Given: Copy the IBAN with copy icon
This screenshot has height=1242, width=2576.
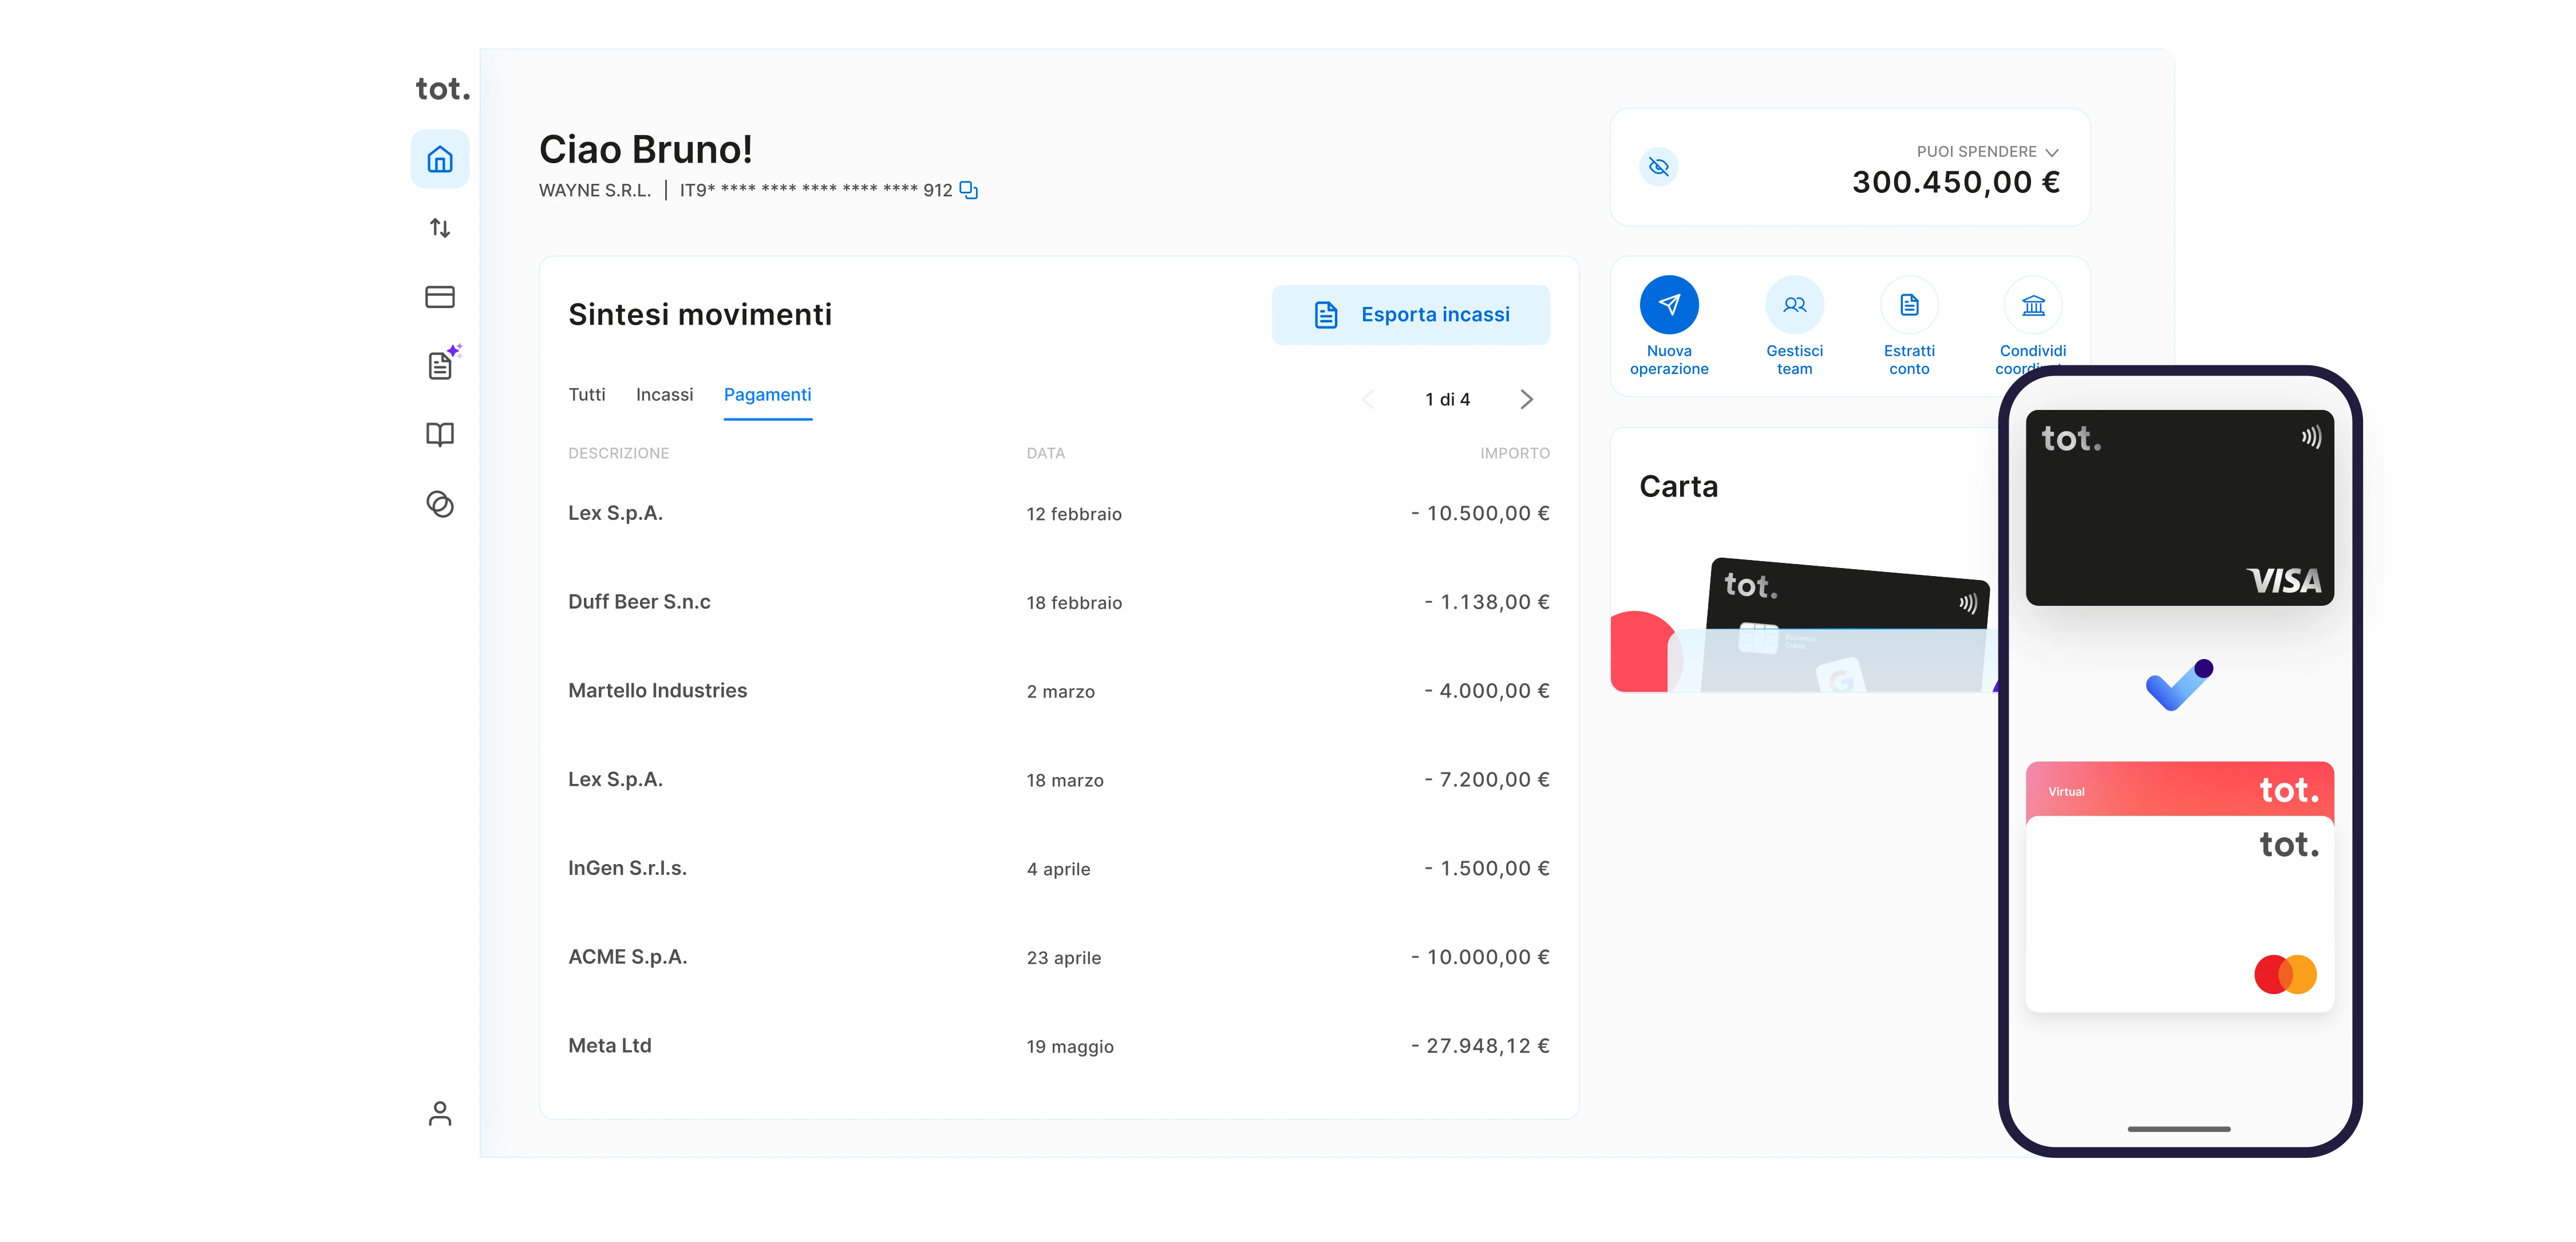Looking at the screenshot, I should click(968, 190).
